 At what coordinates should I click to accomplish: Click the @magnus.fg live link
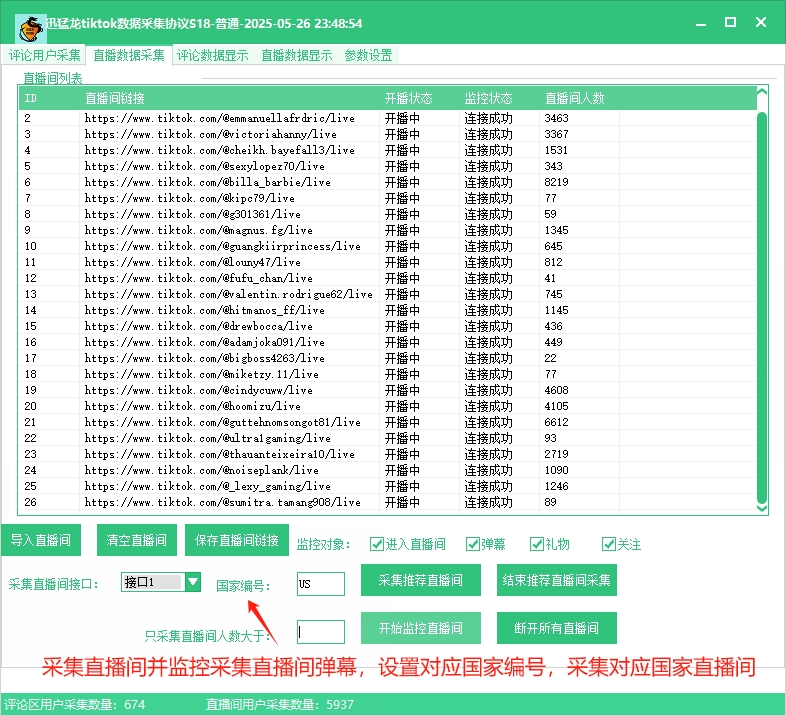tap(199, 230)
